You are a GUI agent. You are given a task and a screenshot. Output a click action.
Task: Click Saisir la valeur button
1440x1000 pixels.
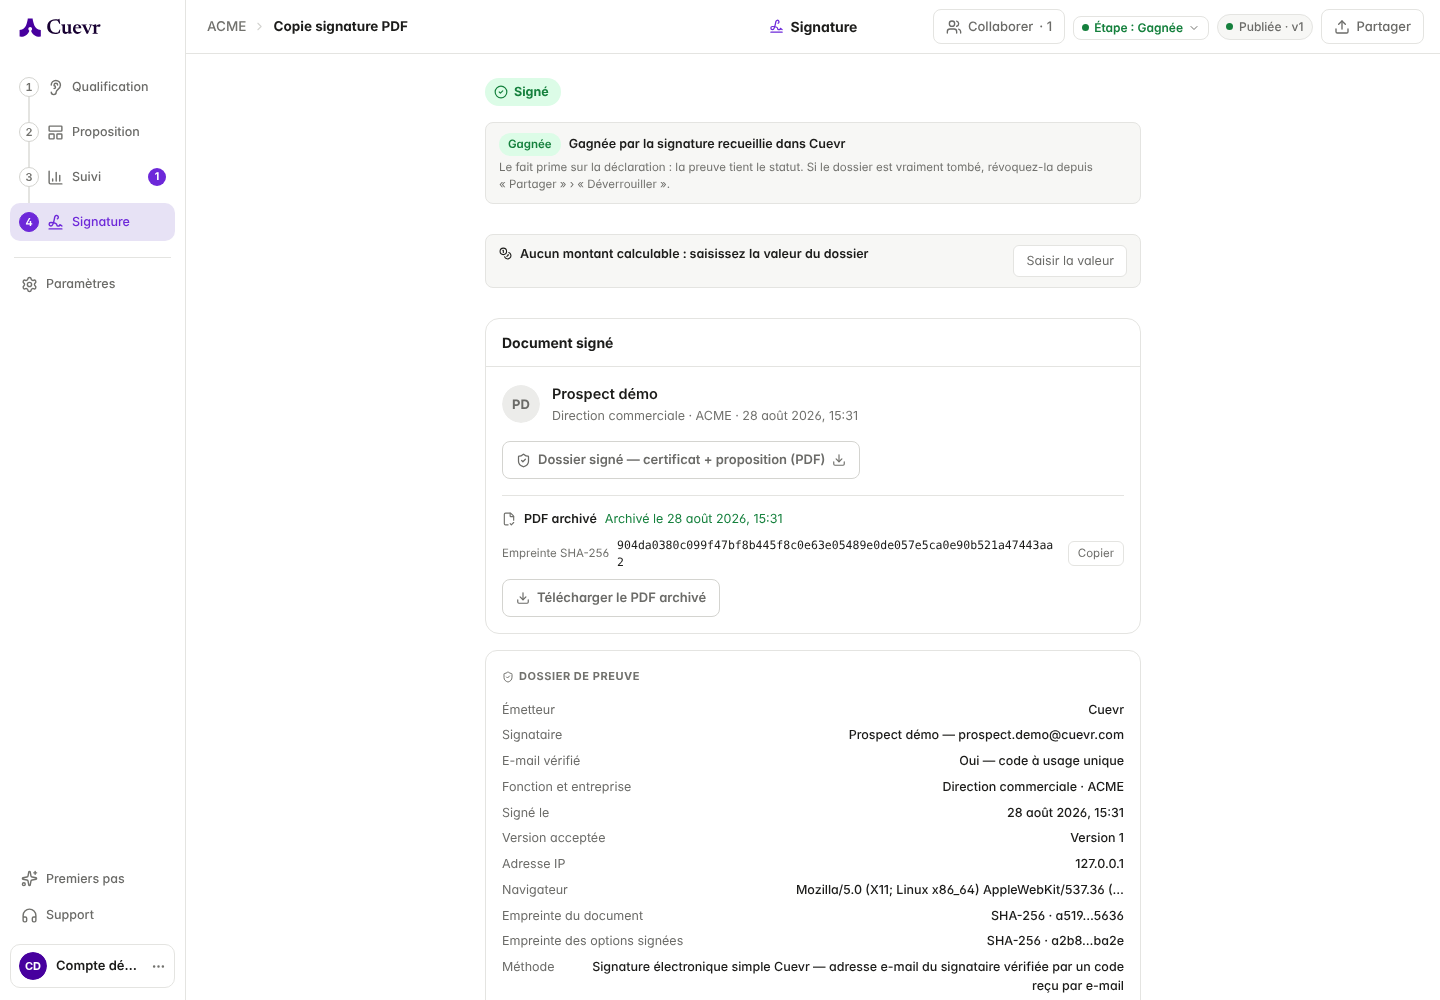pyautogui.click(x=1070, y=261)
